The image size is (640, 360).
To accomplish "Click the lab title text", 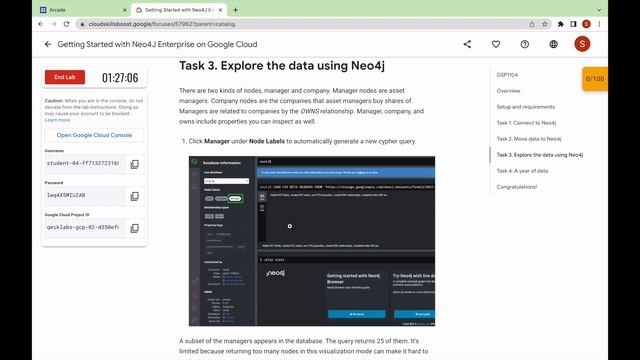I will click(157, 44).
